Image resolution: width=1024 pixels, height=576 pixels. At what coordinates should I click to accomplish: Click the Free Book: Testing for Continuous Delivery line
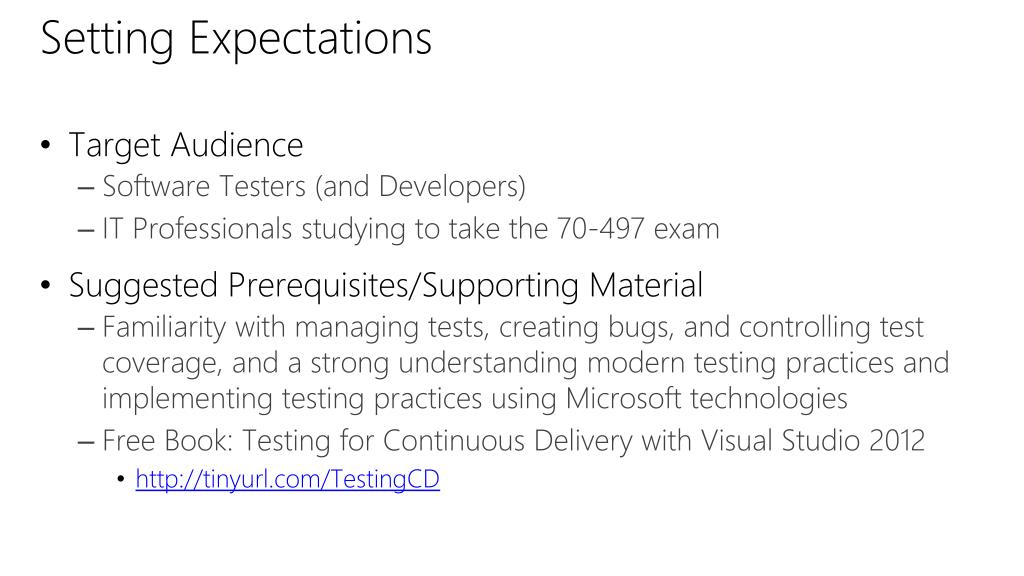513,440
